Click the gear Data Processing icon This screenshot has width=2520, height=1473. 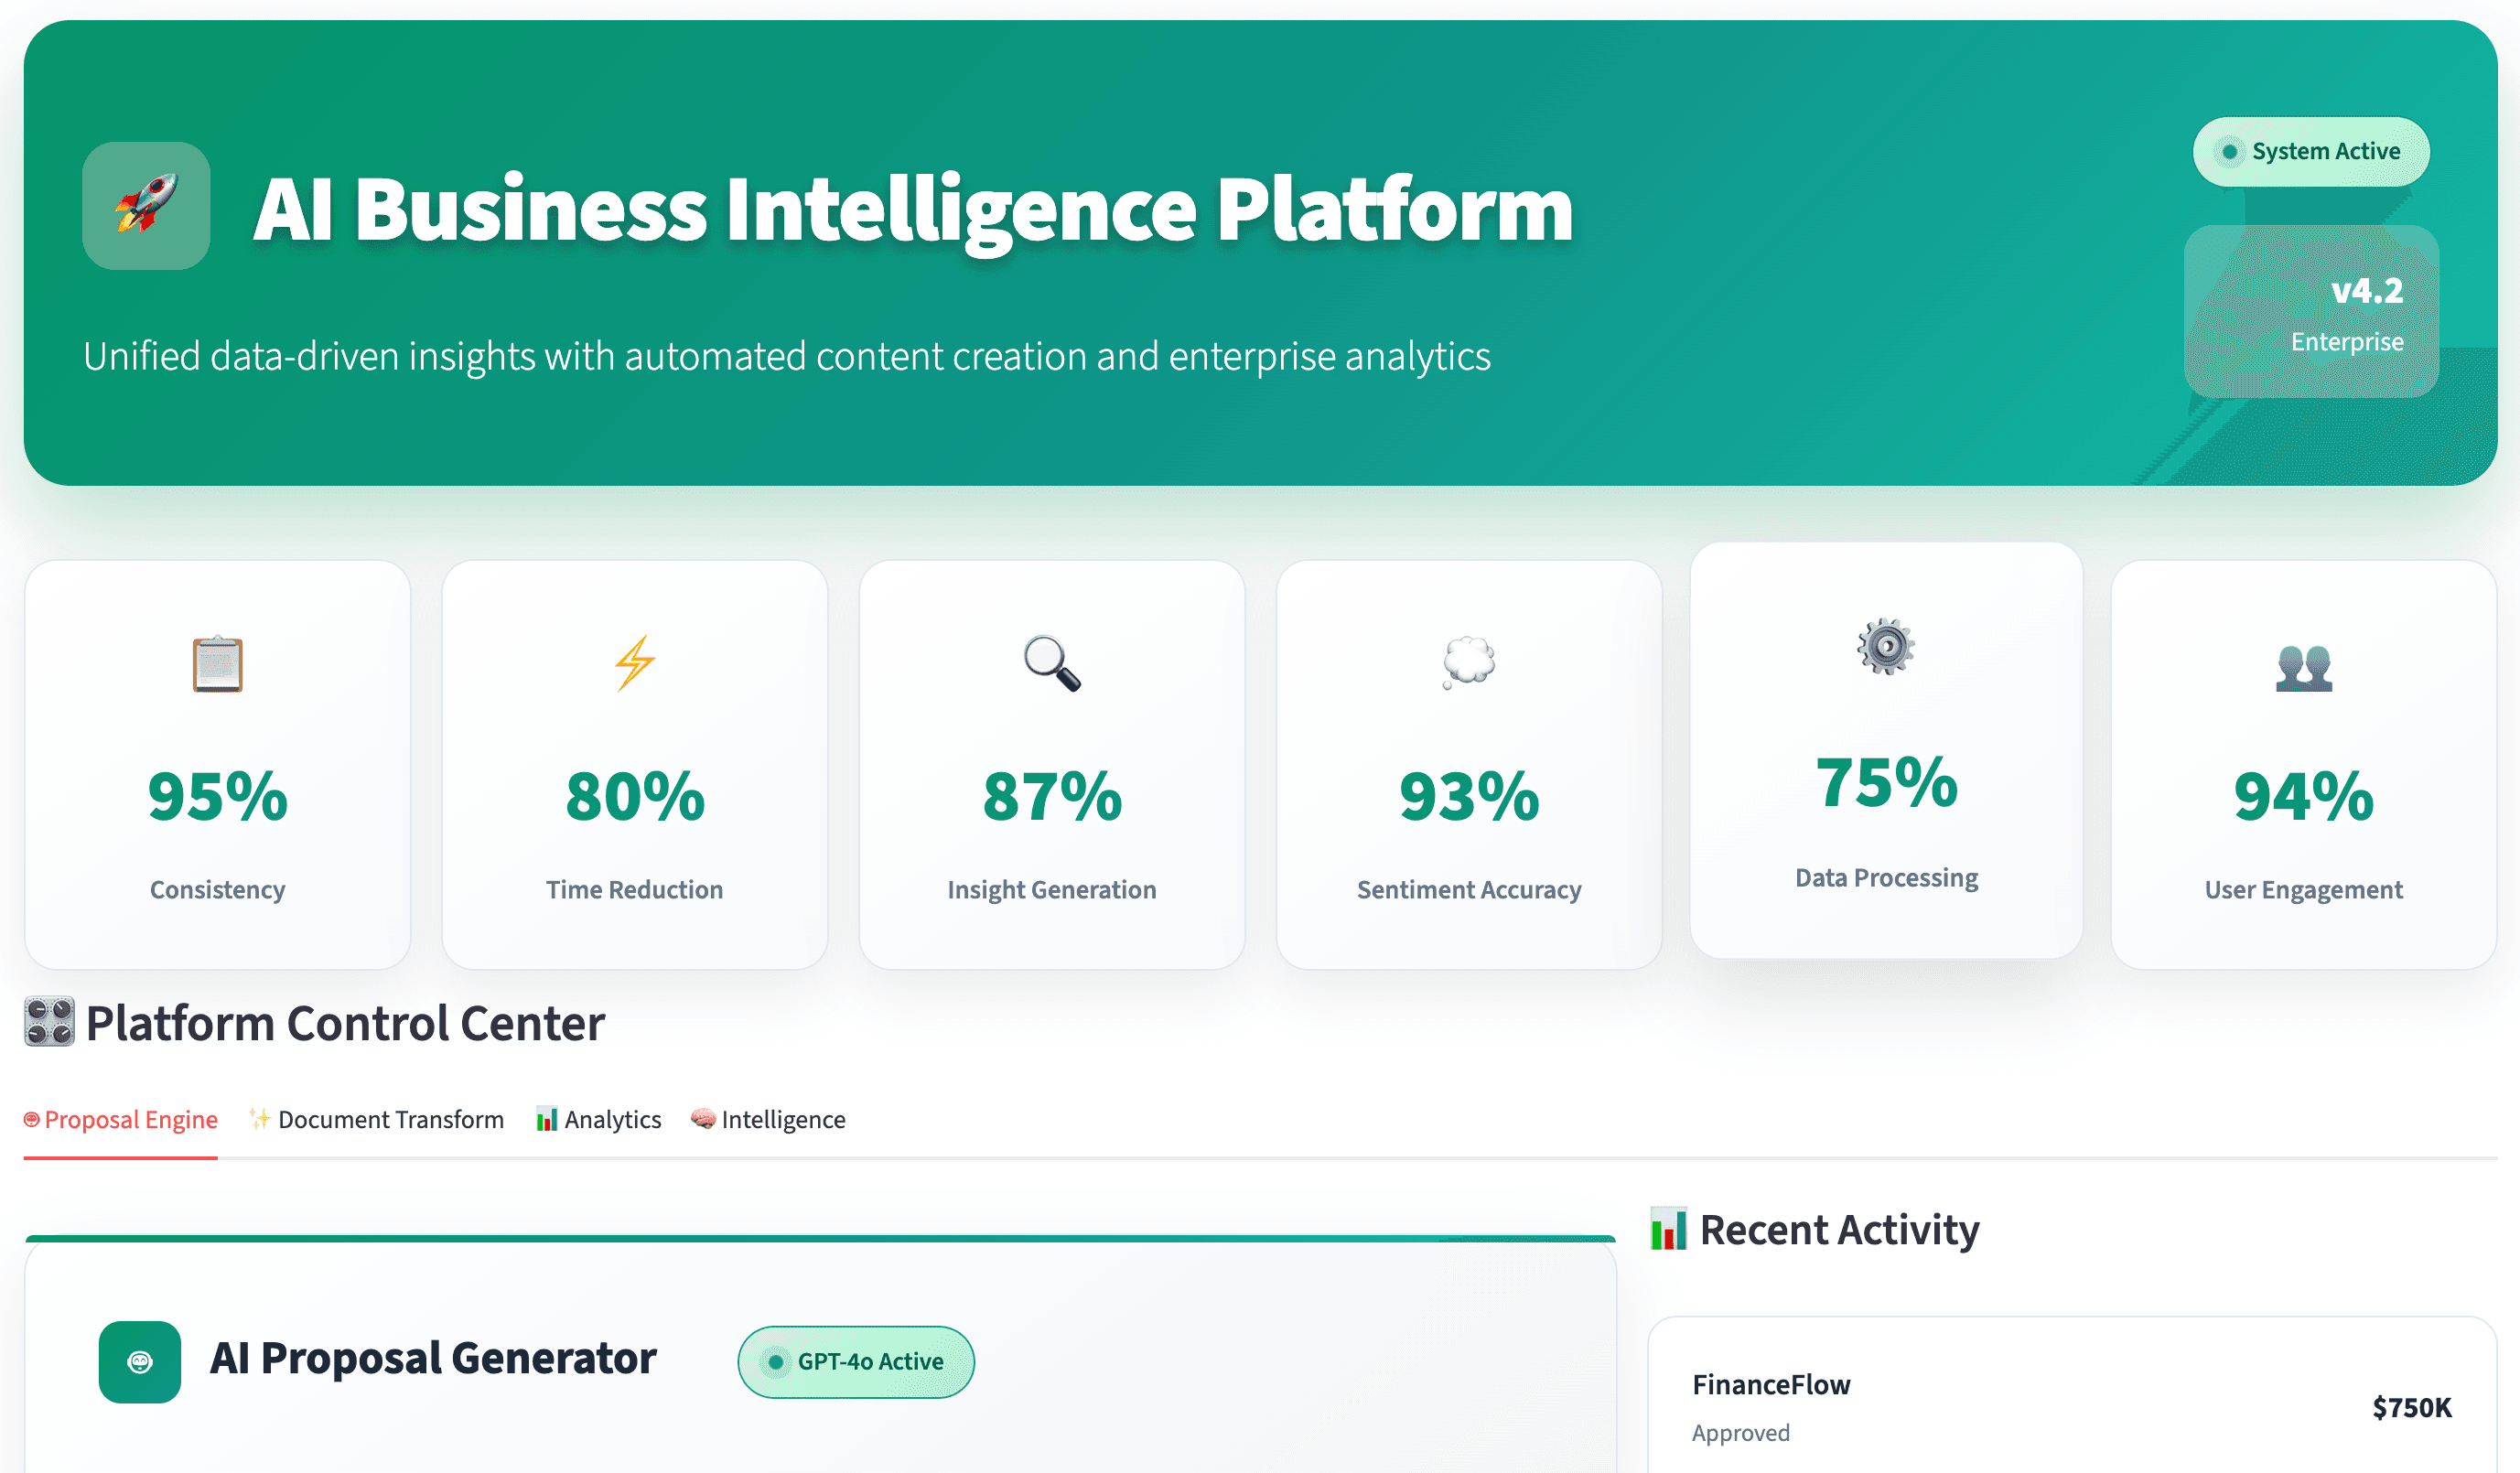pos(1886,647)
